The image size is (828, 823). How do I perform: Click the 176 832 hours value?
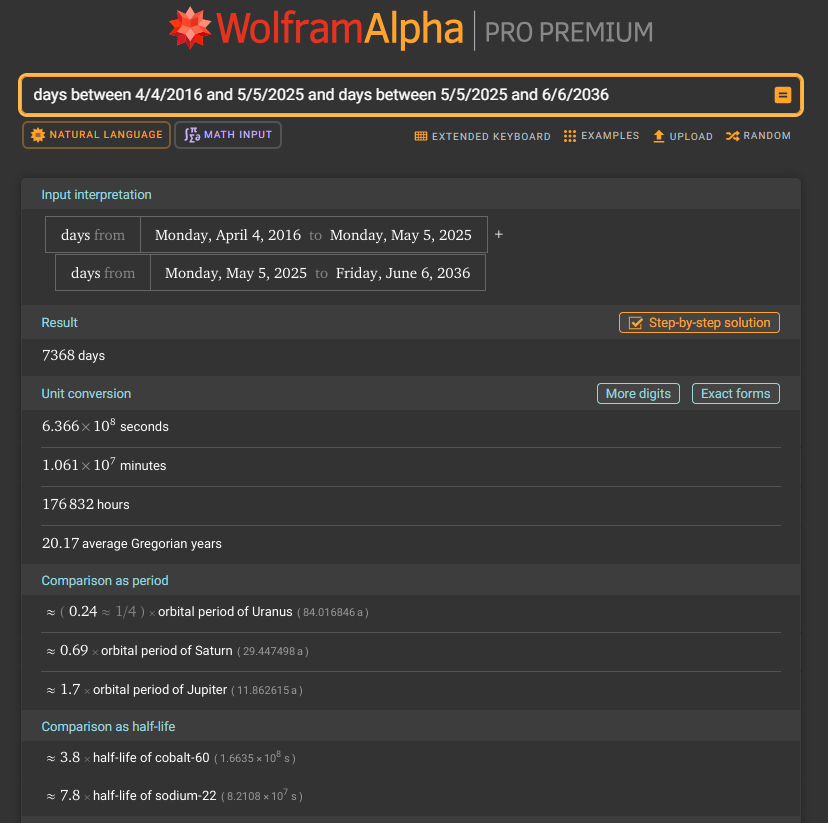point(86,505)
